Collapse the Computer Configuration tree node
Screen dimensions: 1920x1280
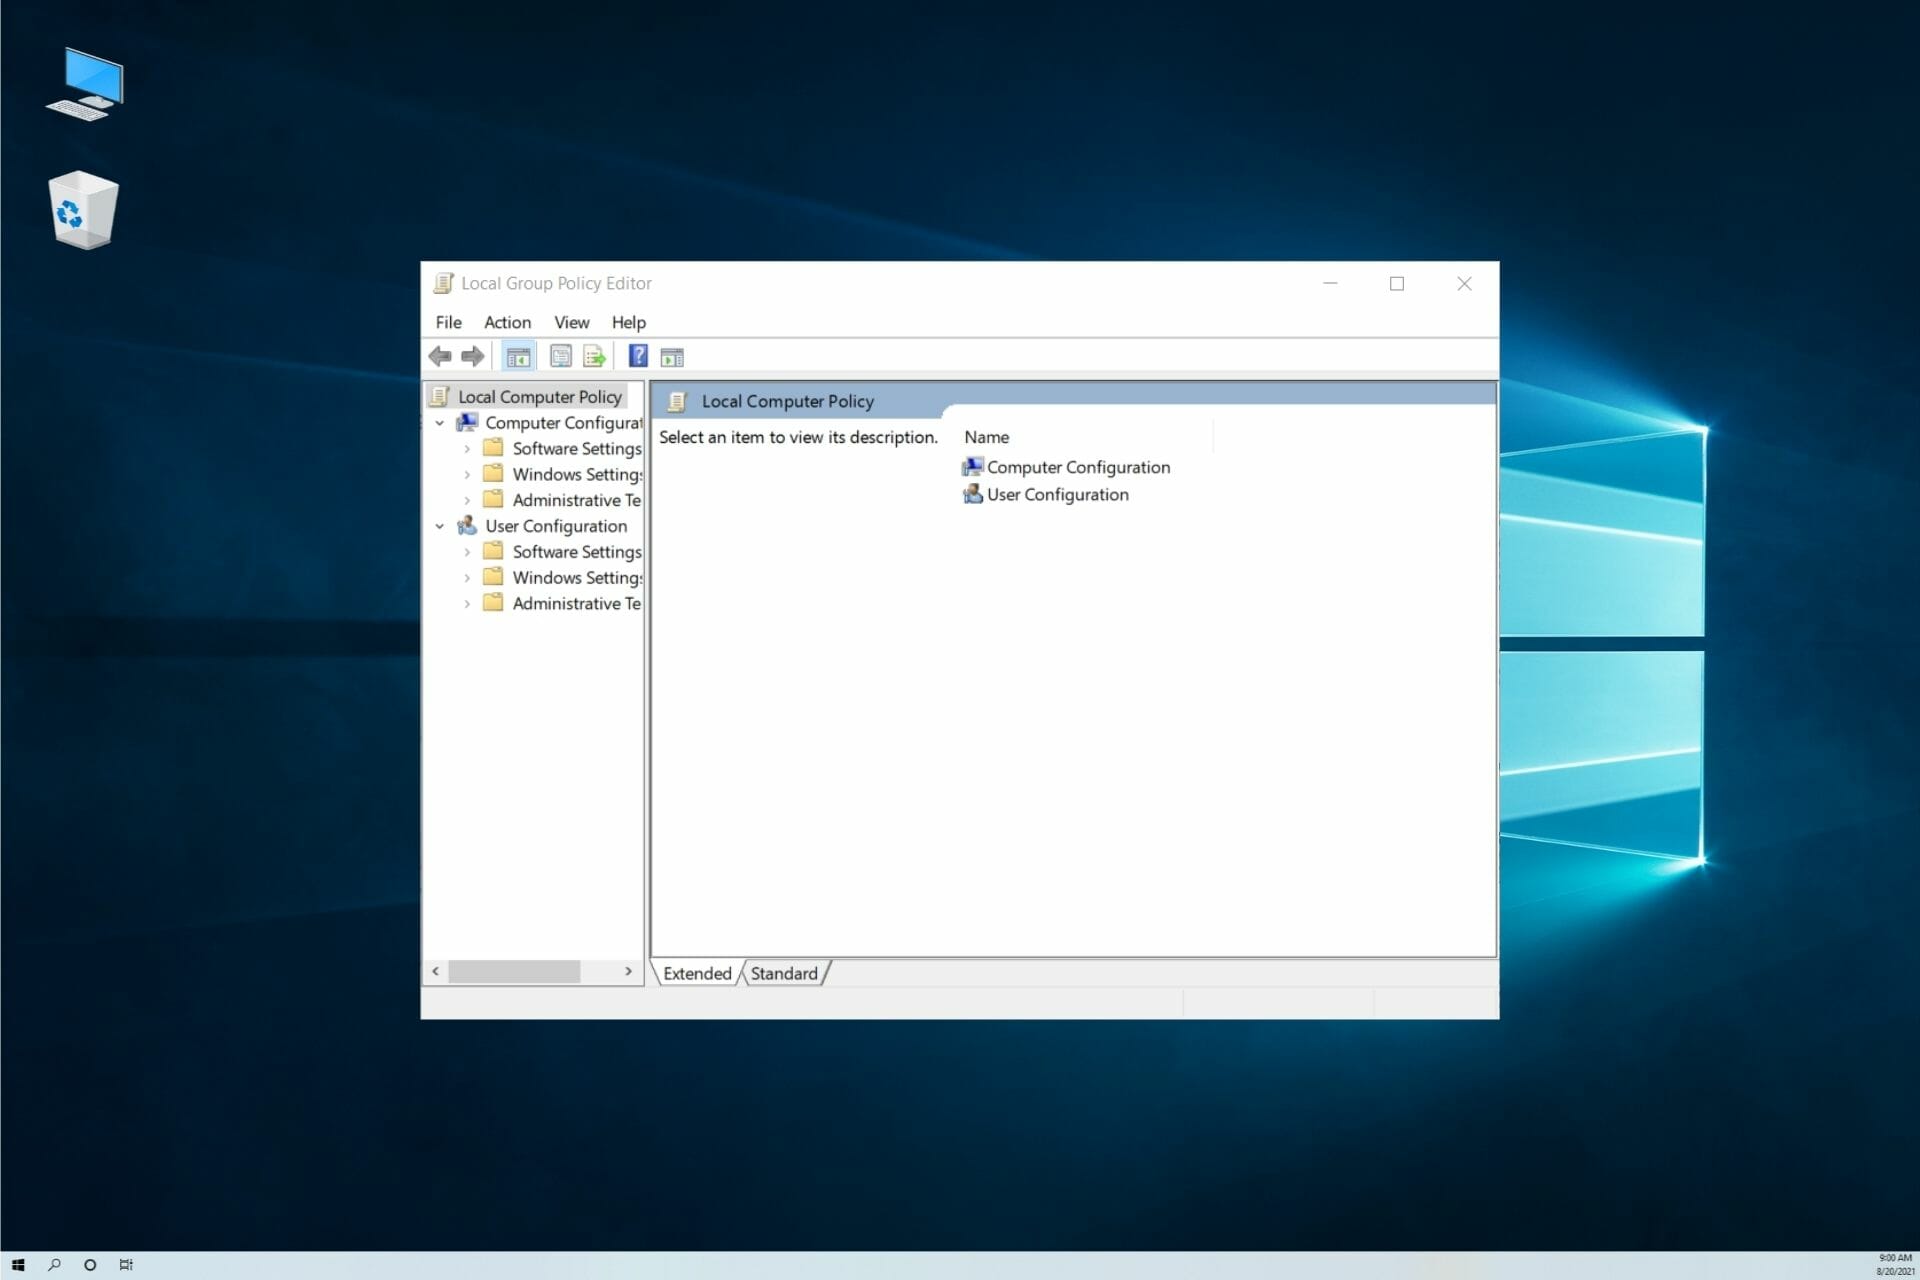(x=440, y=423)
